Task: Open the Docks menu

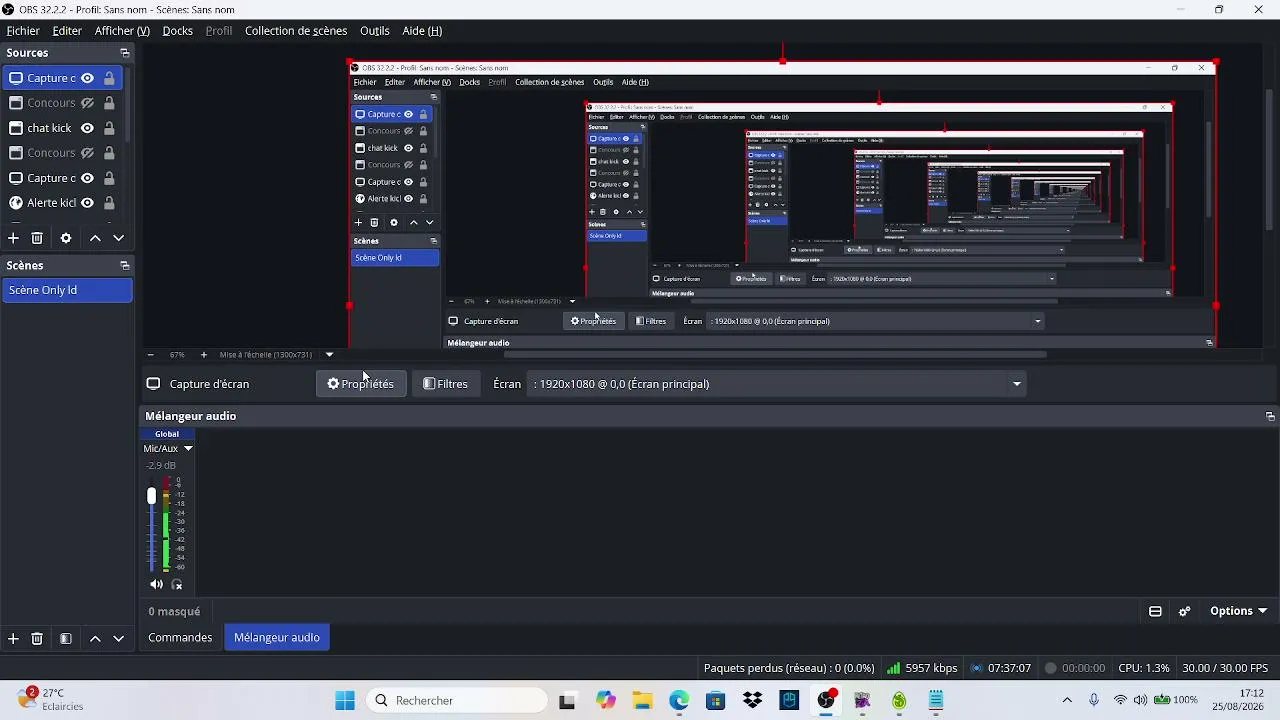Action: pos(177,31)
